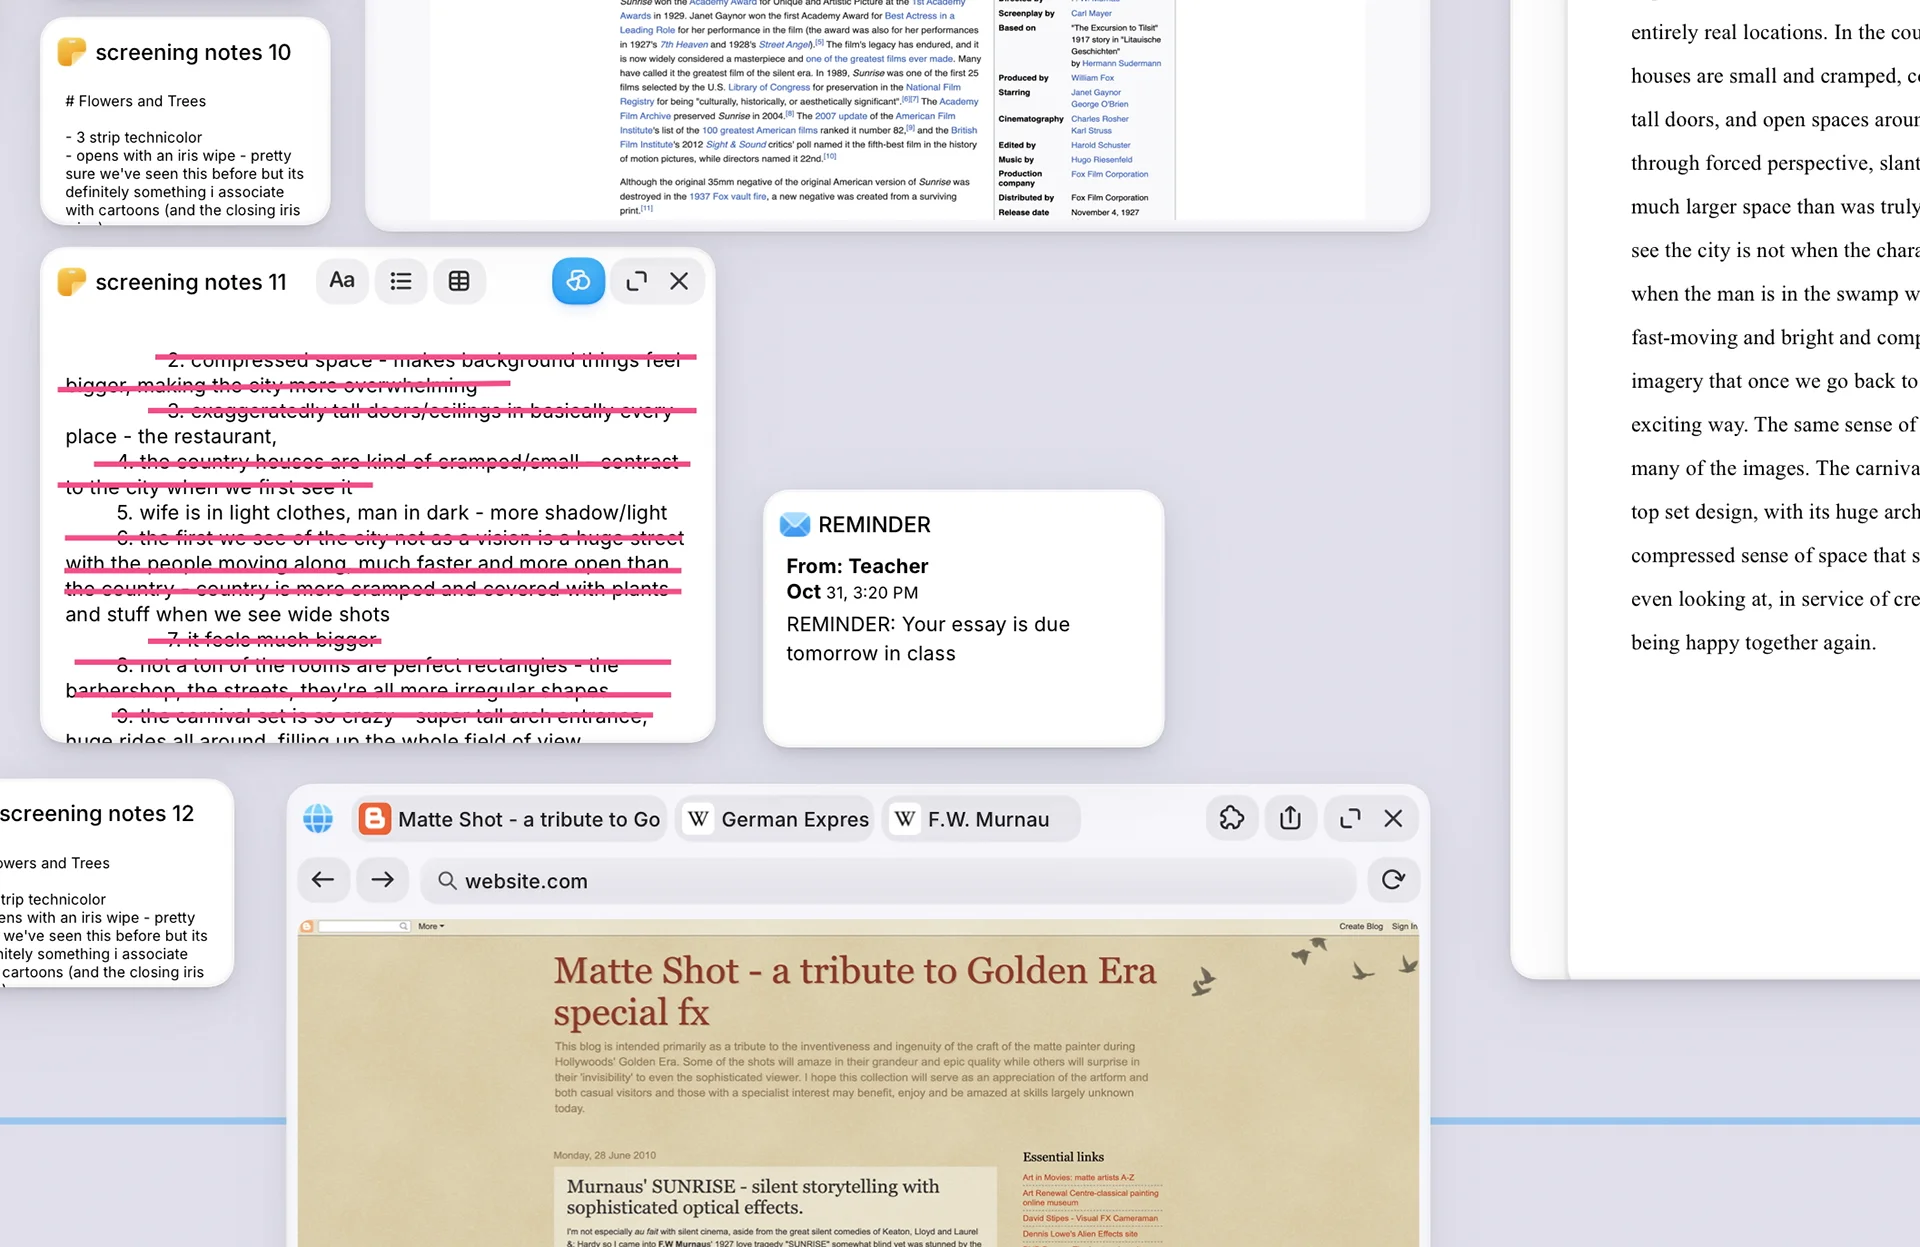Switch to the German Expres tab

776,819
